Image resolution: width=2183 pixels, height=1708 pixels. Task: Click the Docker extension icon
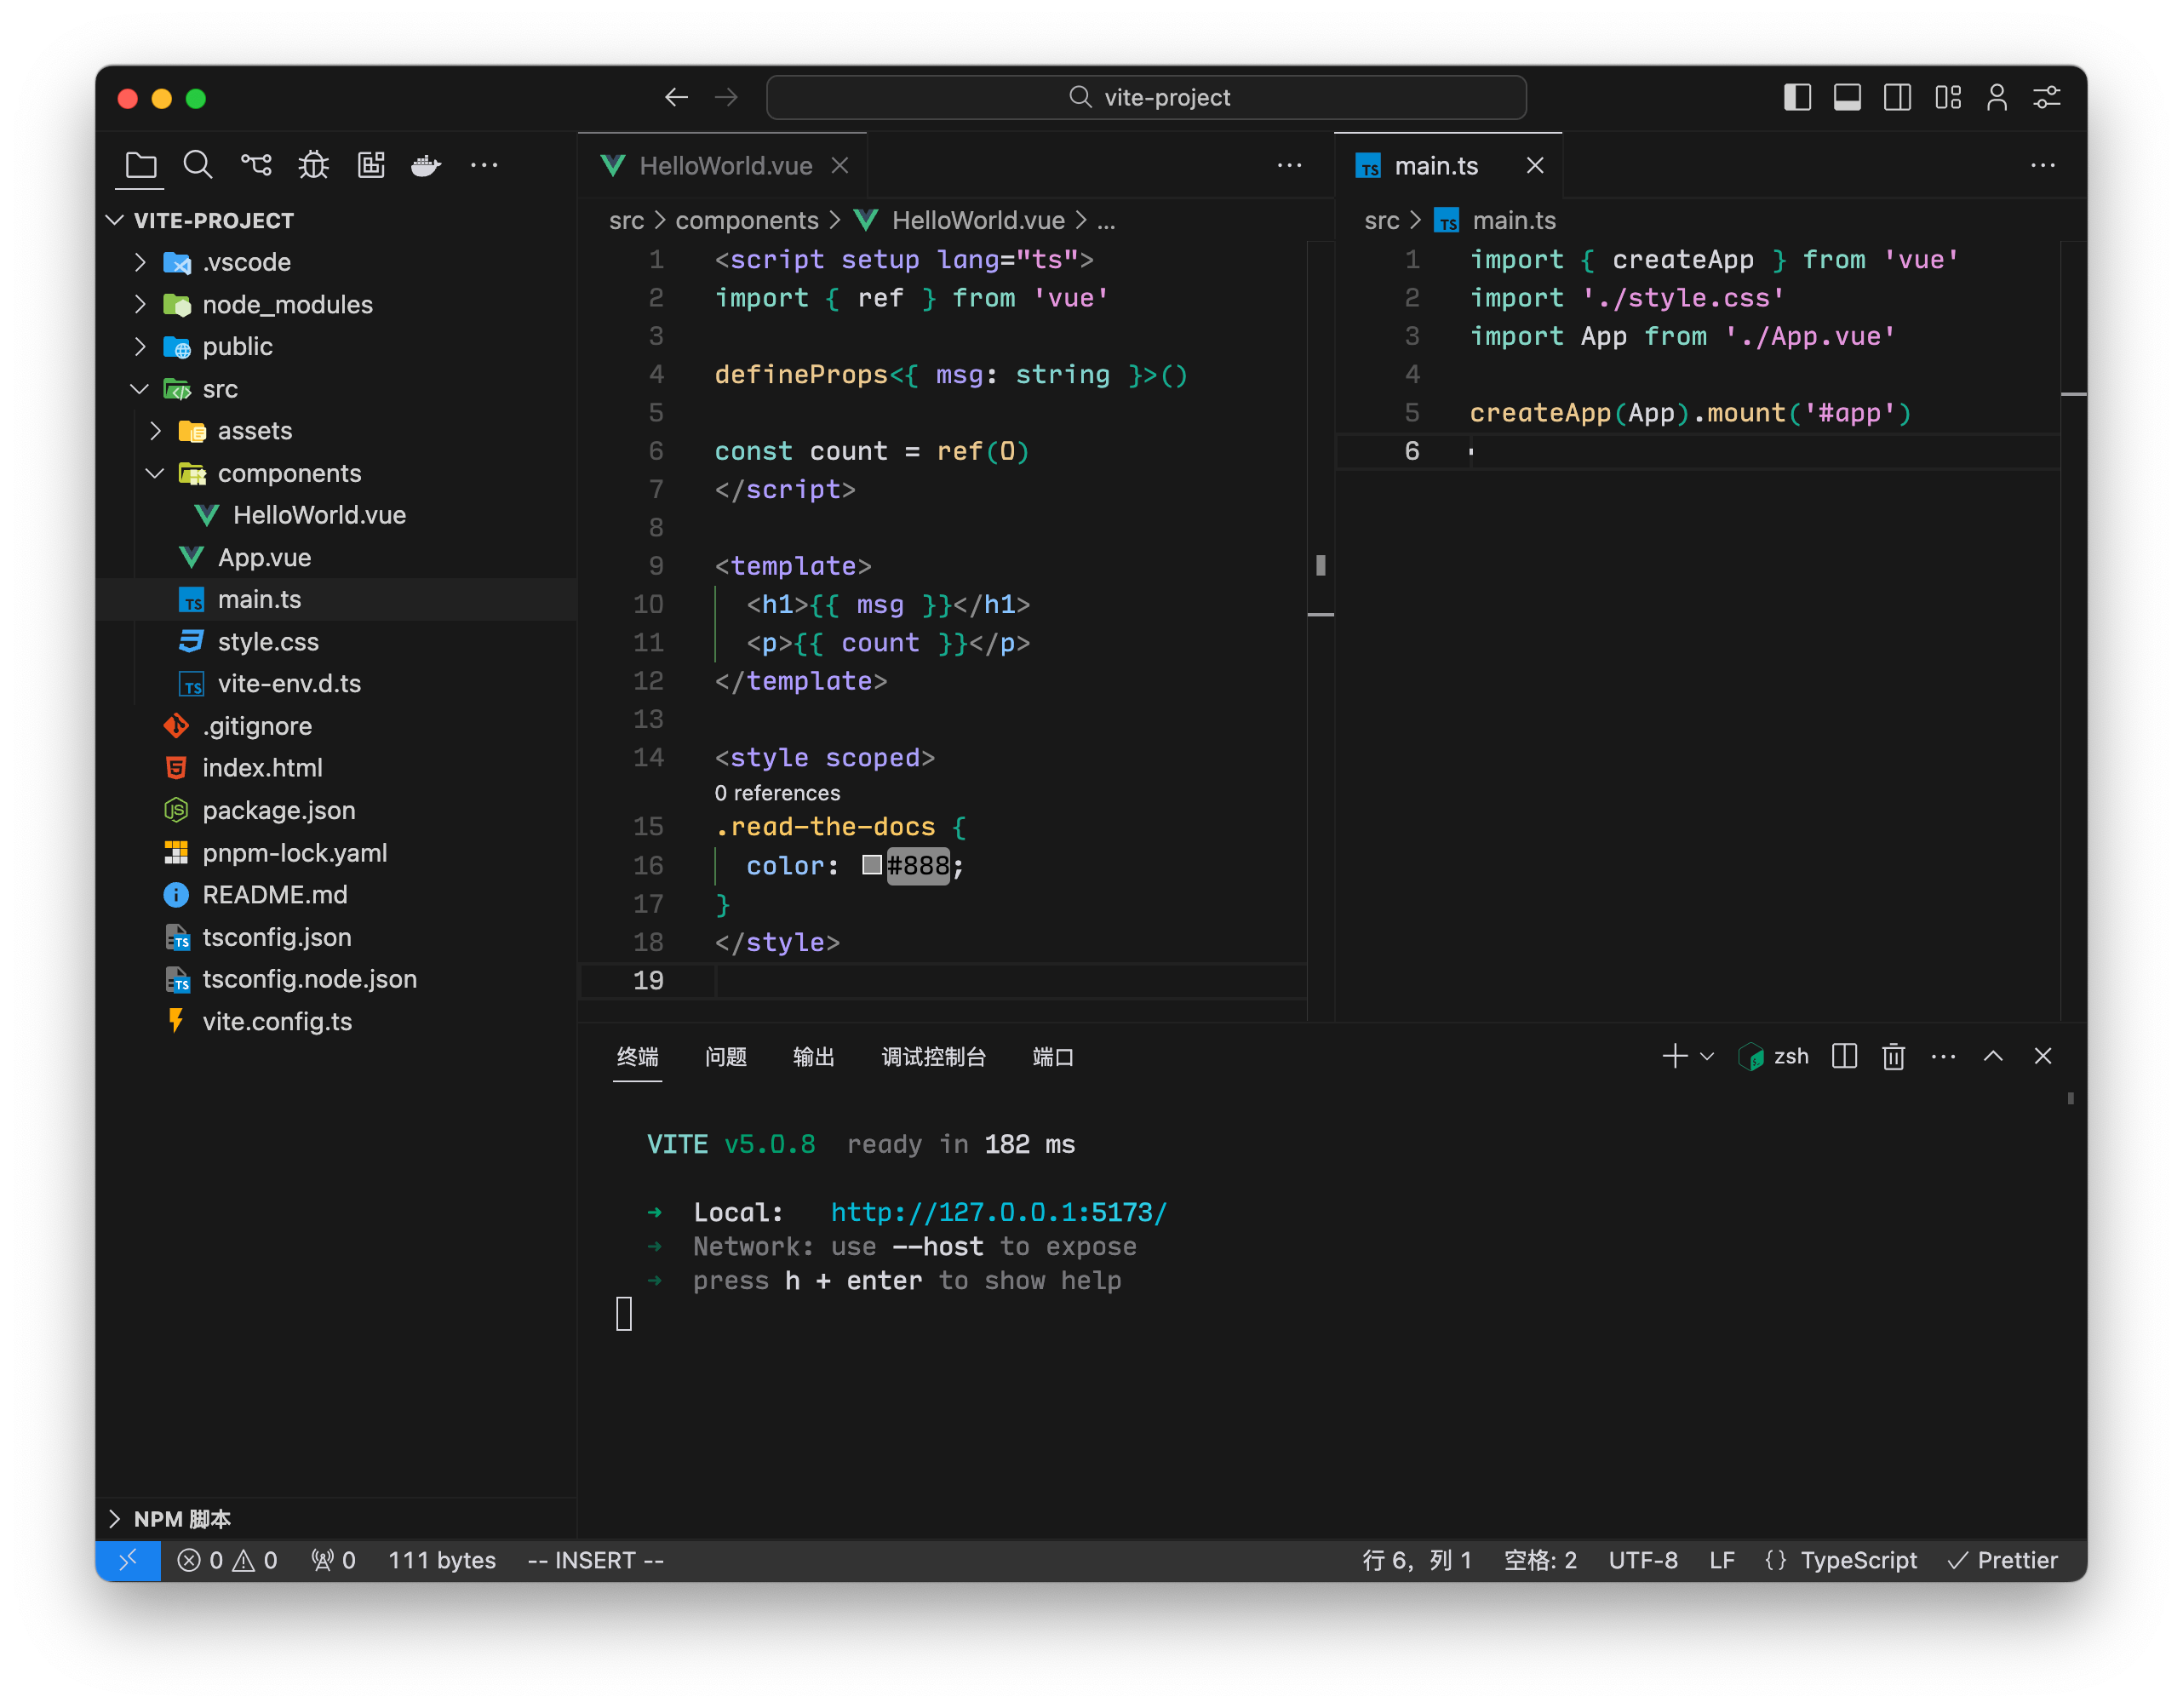(426, 166)
